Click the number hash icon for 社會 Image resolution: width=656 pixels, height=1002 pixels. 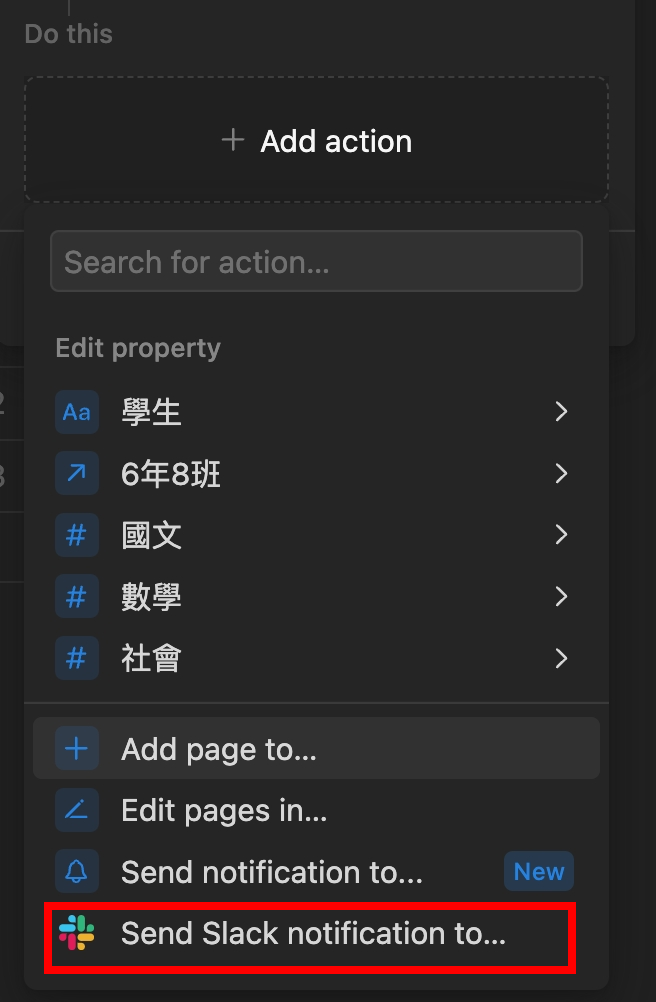point(77,658)
